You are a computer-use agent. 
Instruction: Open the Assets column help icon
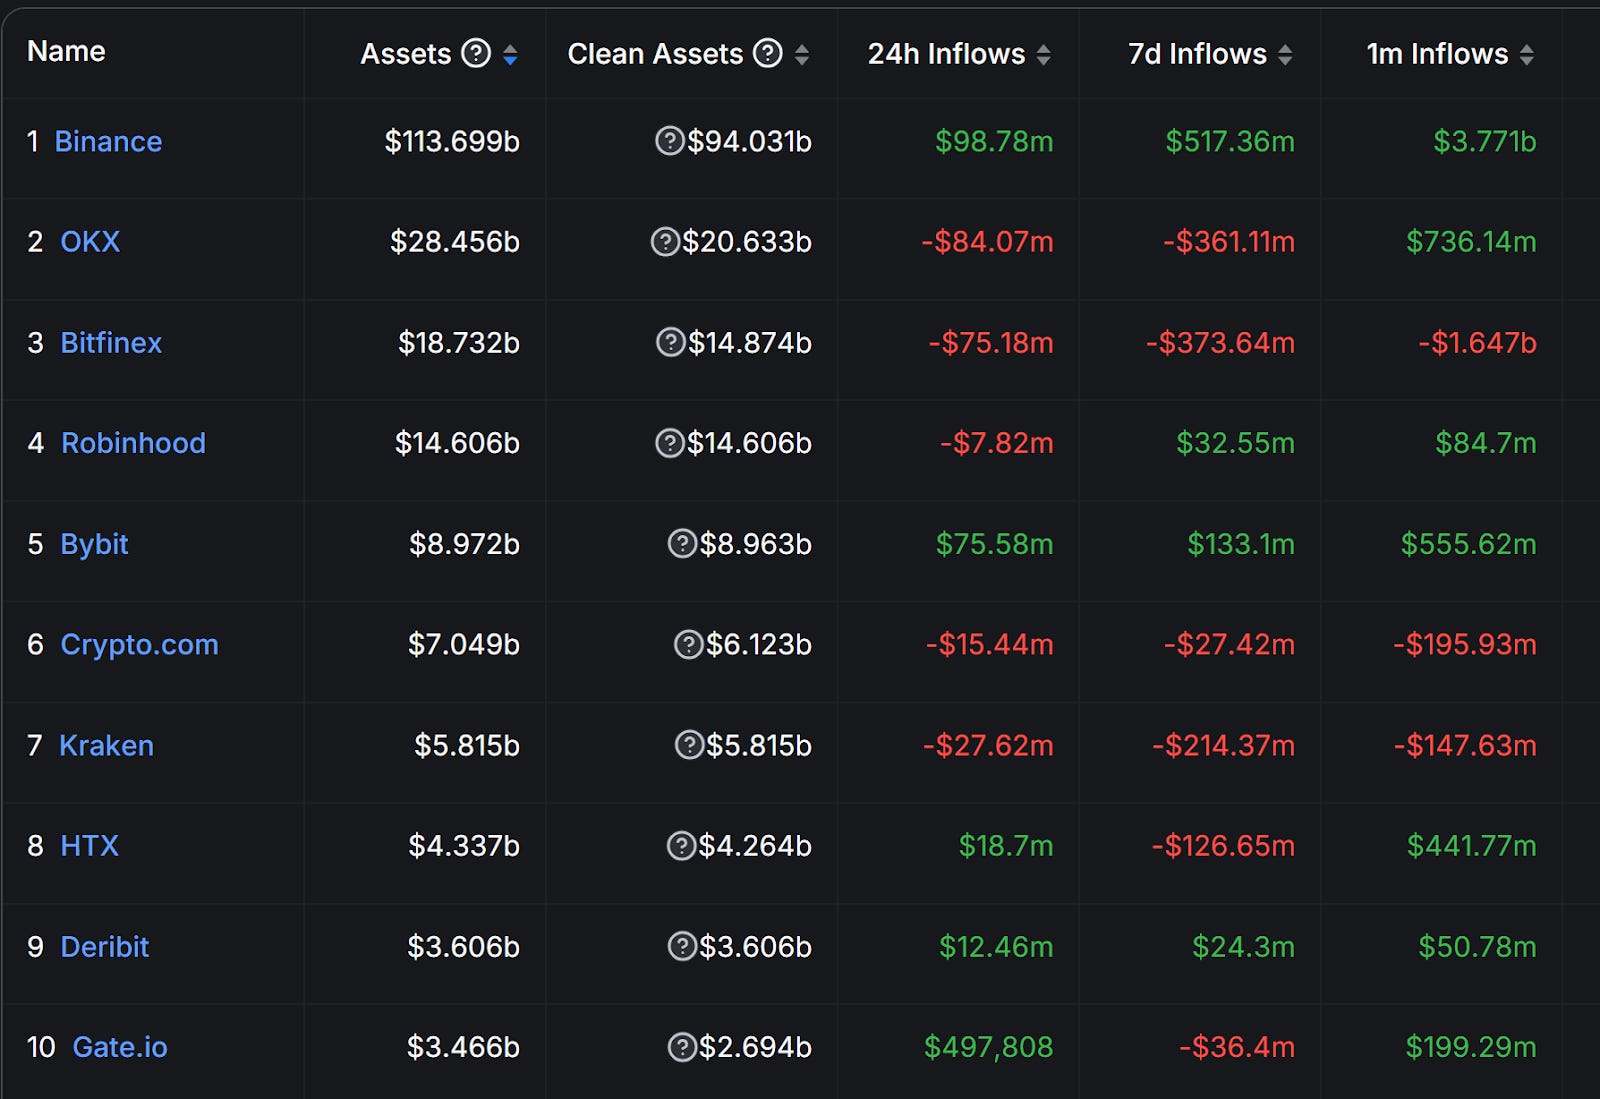click(x=476, y=53)
